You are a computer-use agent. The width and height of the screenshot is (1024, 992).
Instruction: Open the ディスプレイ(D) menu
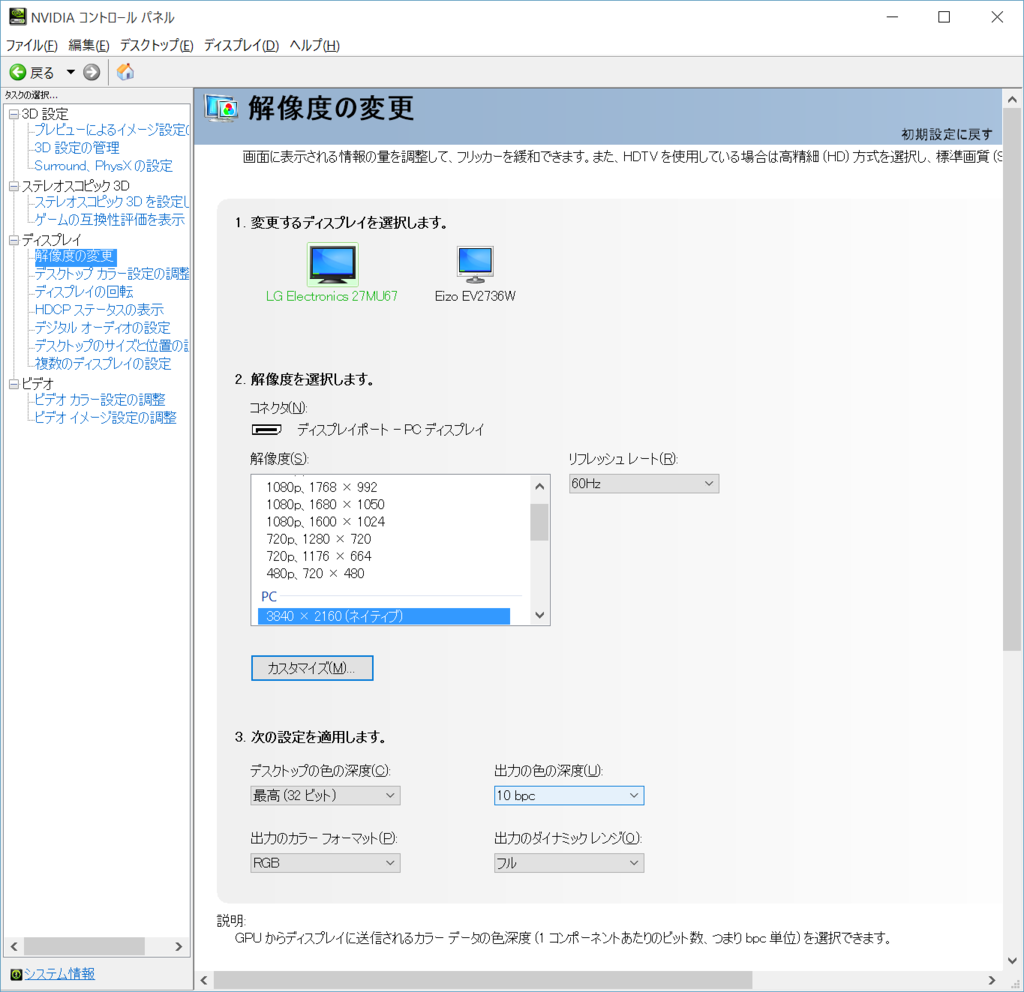[x=241, y=45]
